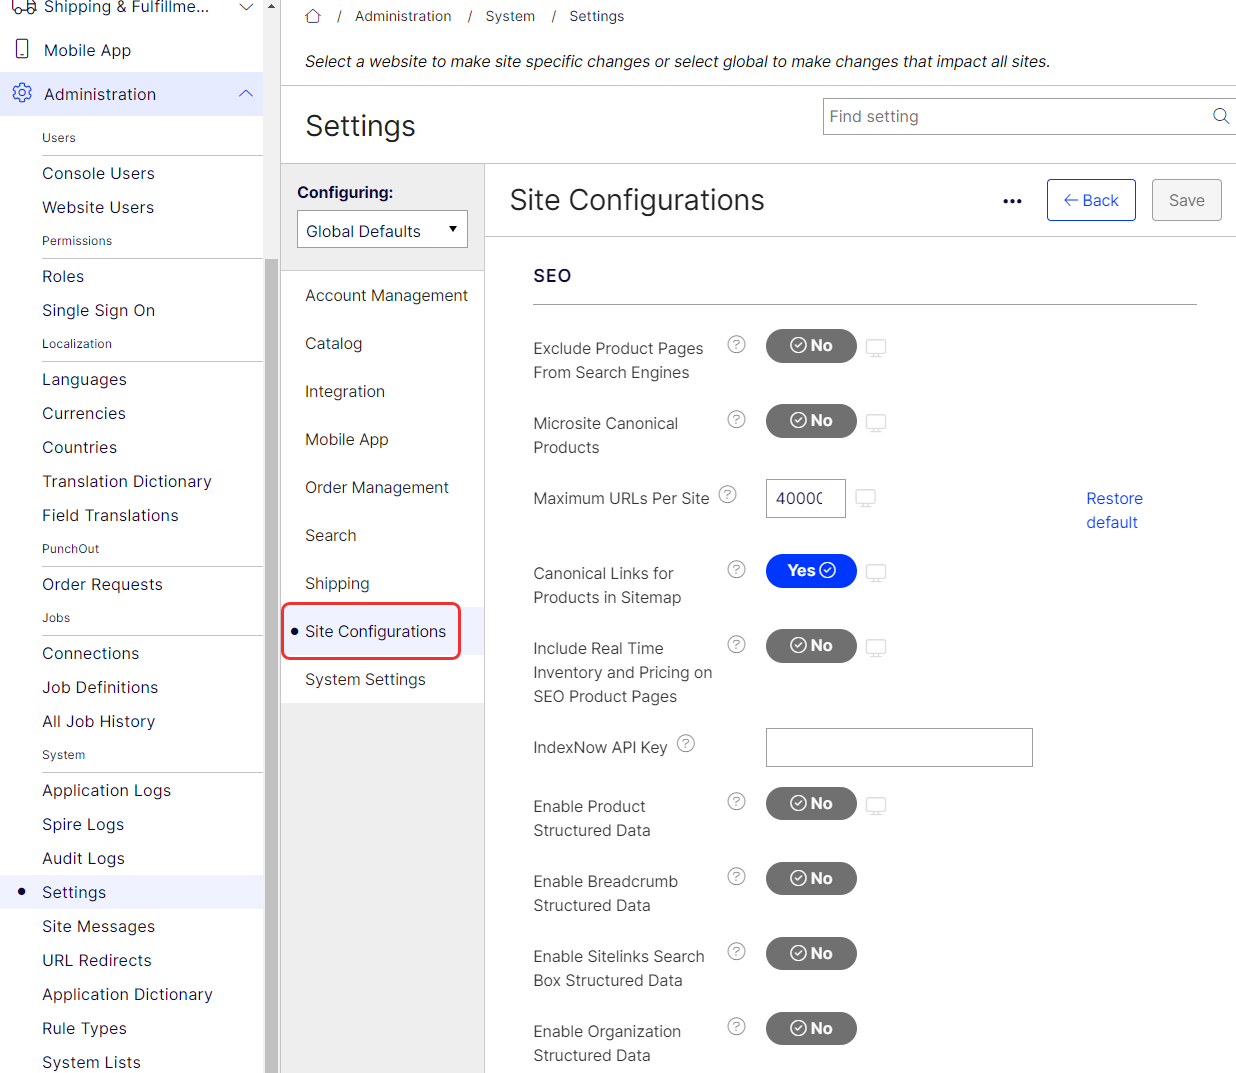Open Catalog settings category

point(334,343)
